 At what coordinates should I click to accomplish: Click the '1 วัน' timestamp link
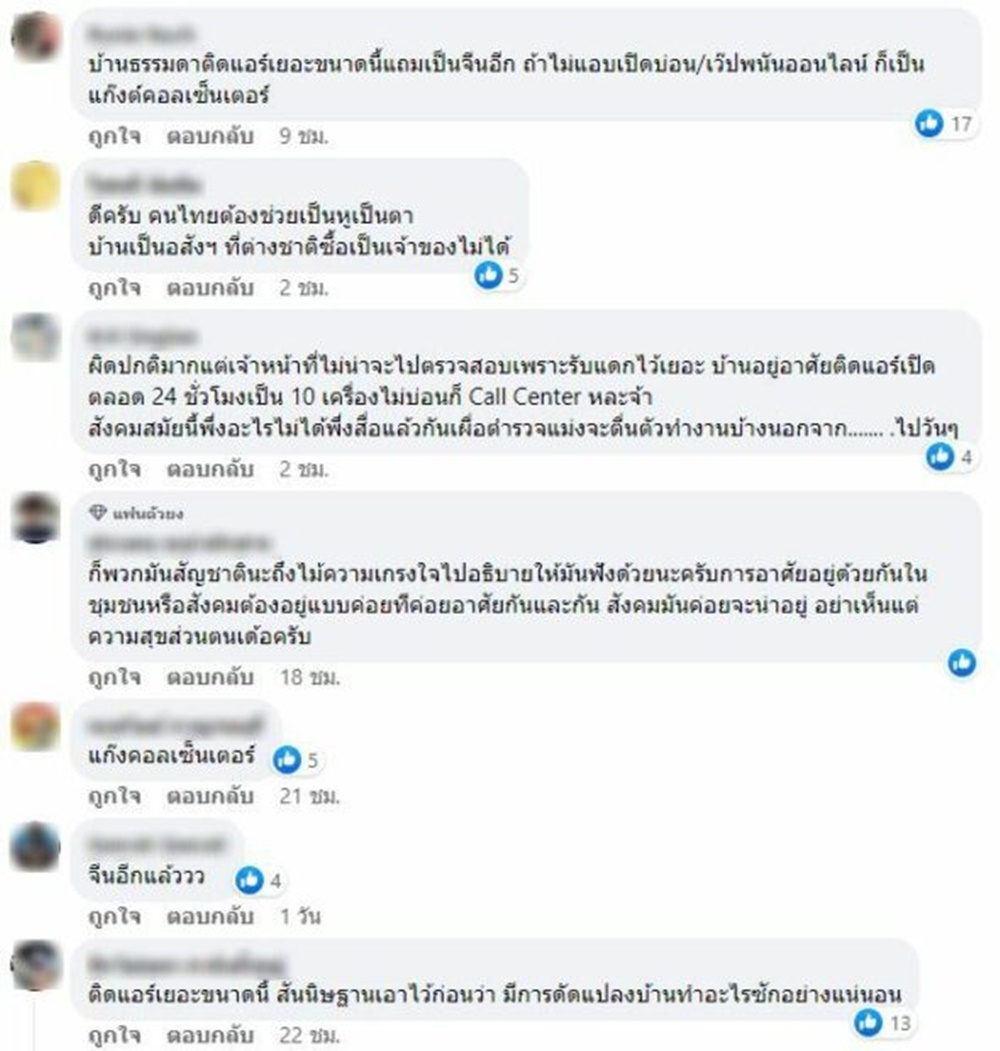[x=300, y=916]
